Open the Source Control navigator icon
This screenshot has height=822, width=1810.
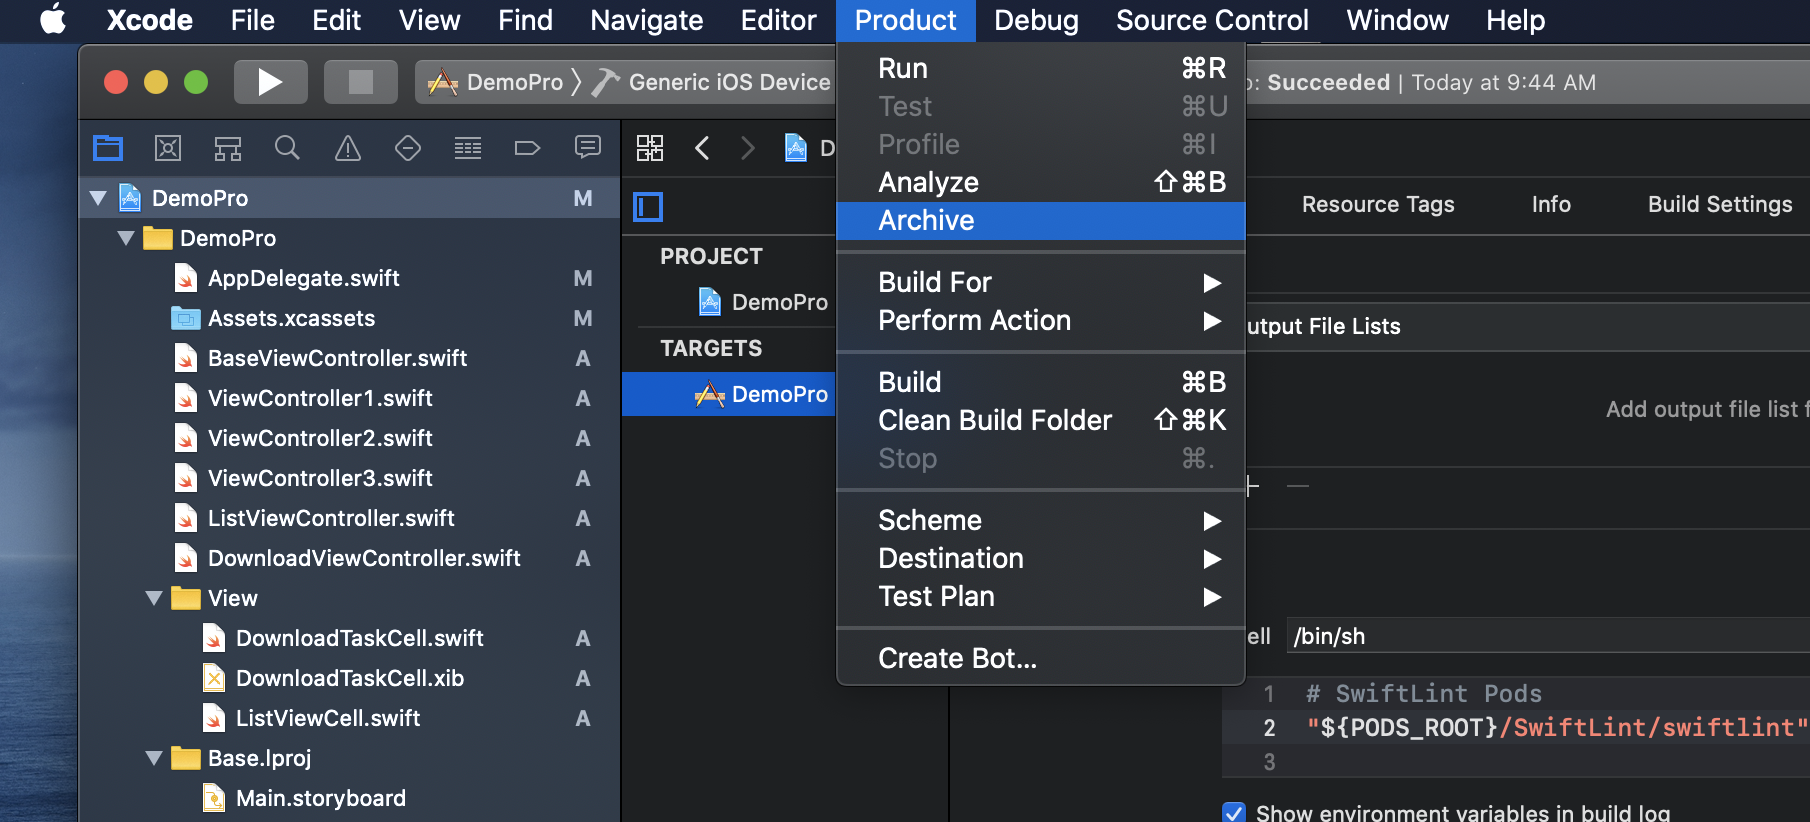point(168,149)
